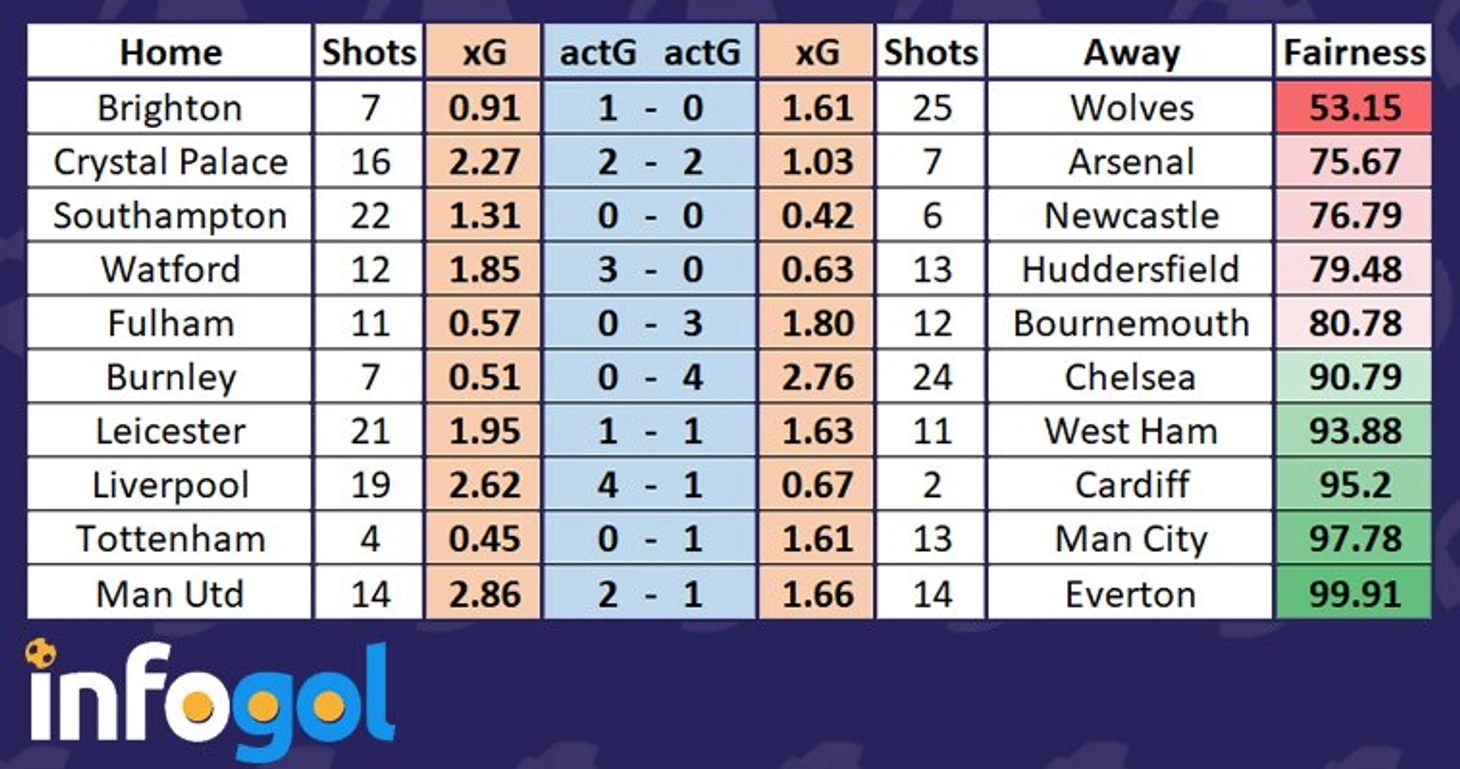Click the Wolves away team cell

point(1131,107)
